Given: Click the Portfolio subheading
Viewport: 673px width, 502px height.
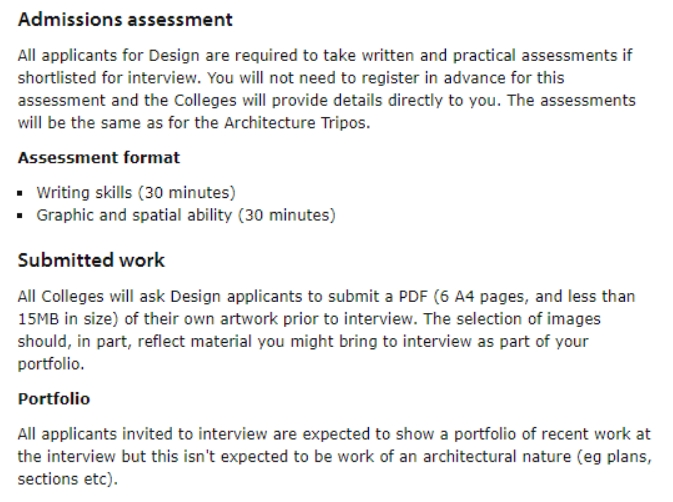Looking at the screenshot, I should [54, 399].
